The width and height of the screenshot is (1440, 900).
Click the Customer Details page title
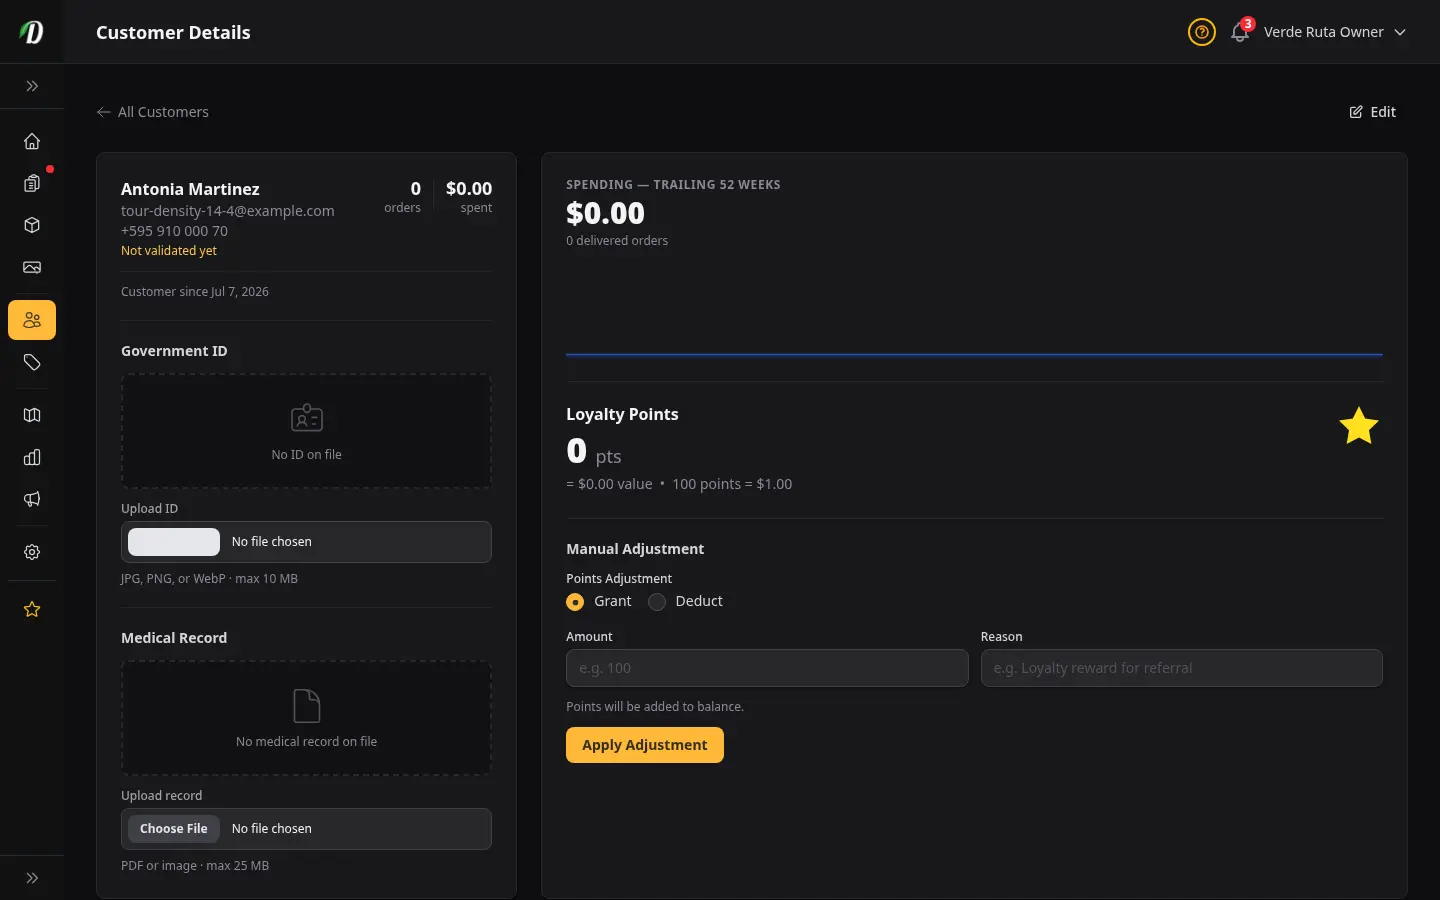(x=173, y=32)
